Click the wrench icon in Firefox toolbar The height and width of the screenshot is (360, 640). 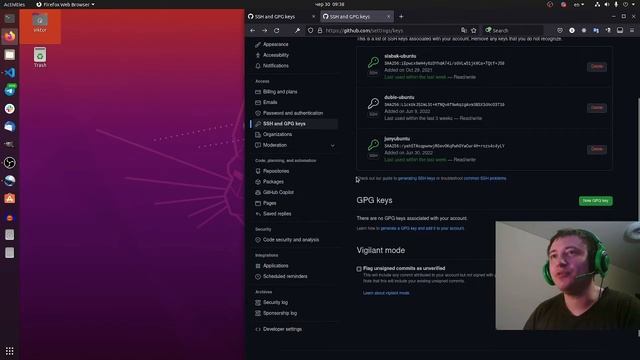(x=298, y=31)
